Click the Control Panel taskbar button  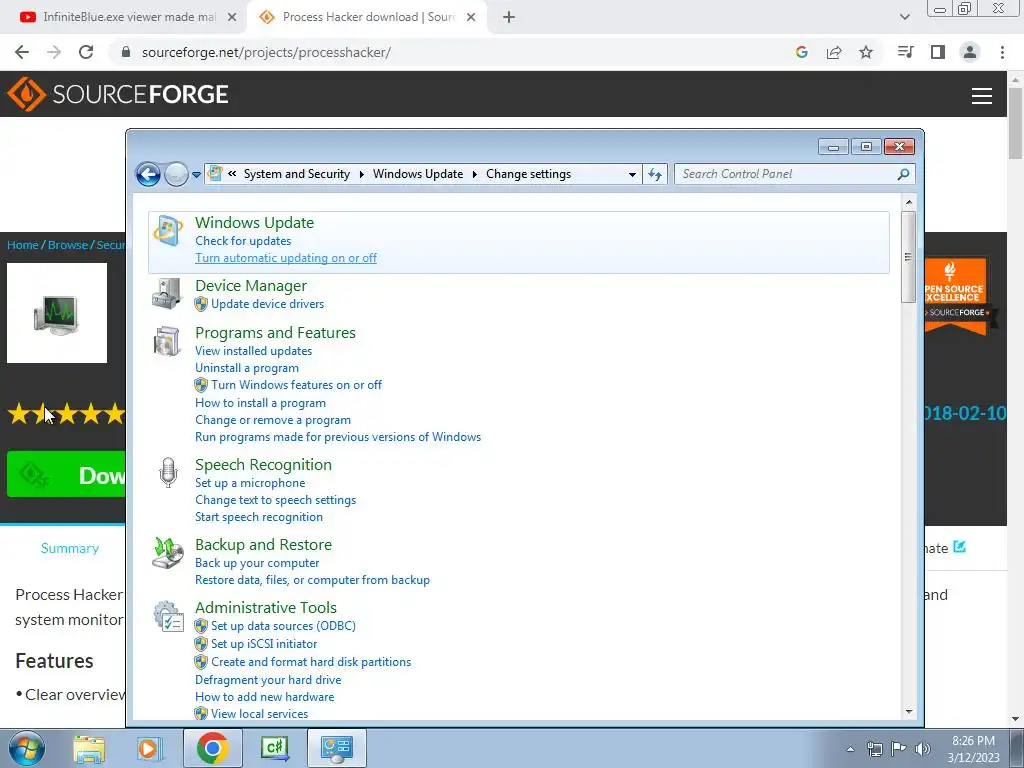[x=337, y=748]
